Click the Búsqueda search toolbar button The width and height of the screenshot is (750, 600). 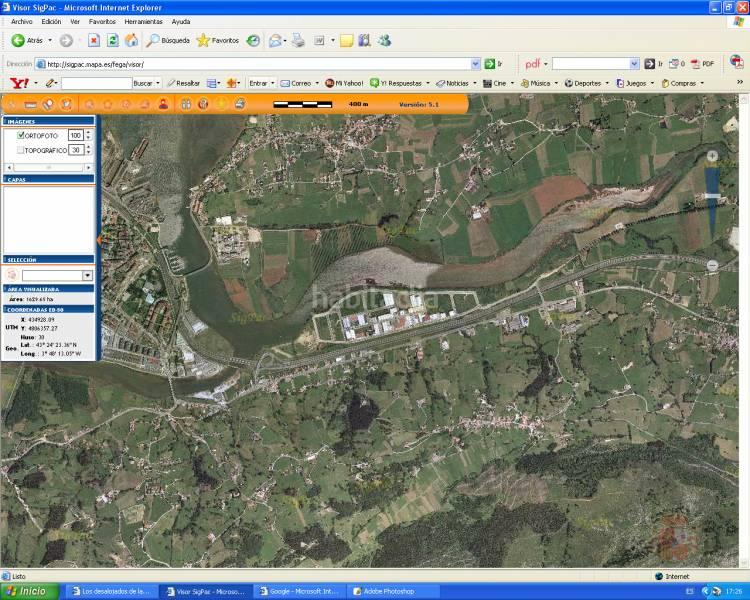pyautogui.click(x=168, y=40)
